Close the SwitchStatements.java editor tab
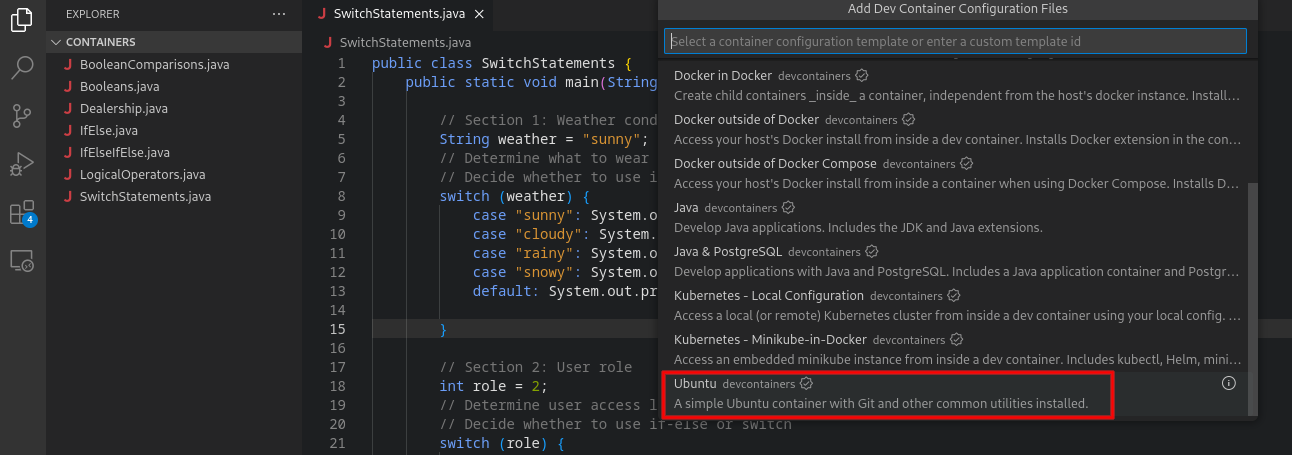Image resolution: width=1292 pixels, height=455 pixels. (479, 14)
